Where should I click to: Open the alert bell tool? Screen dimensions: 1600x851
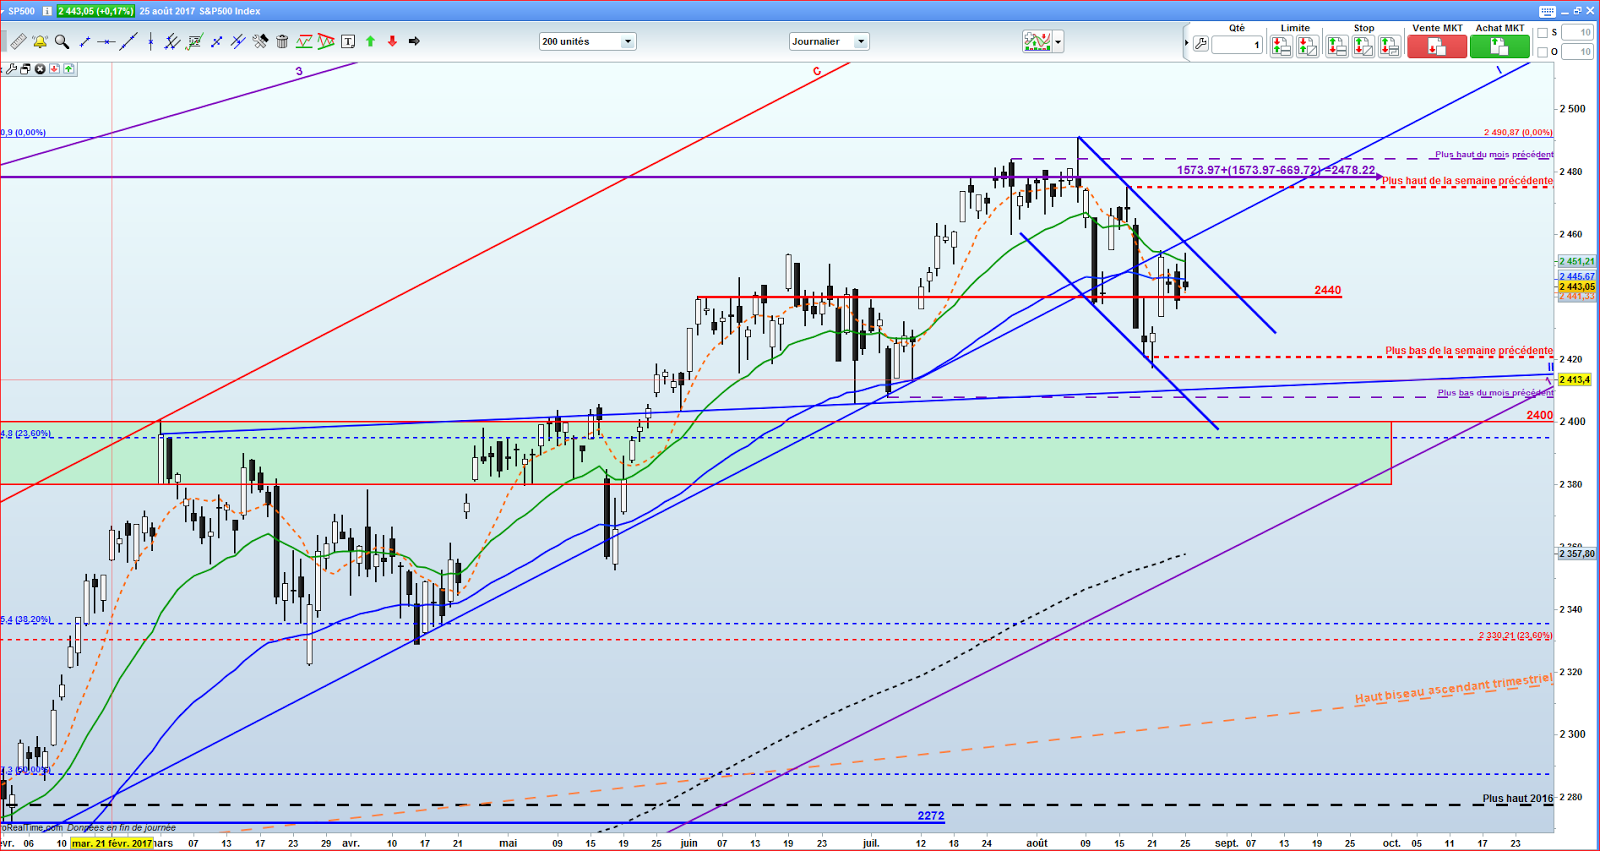coord(40,41)
